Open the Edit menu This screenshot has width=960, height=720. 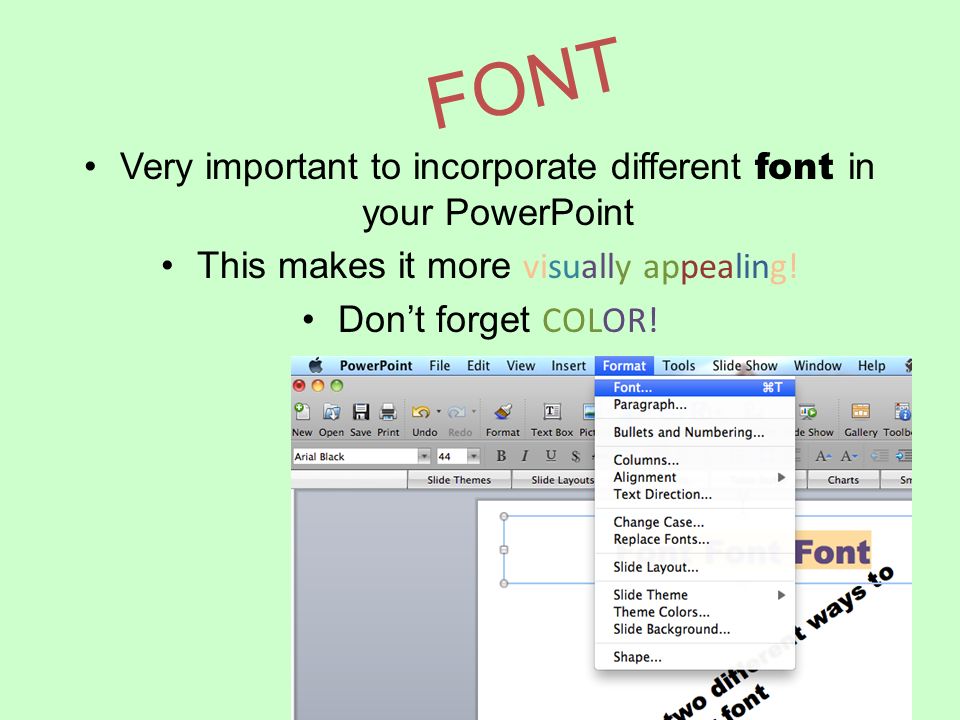pyautogui.click(x=478, y=366)
